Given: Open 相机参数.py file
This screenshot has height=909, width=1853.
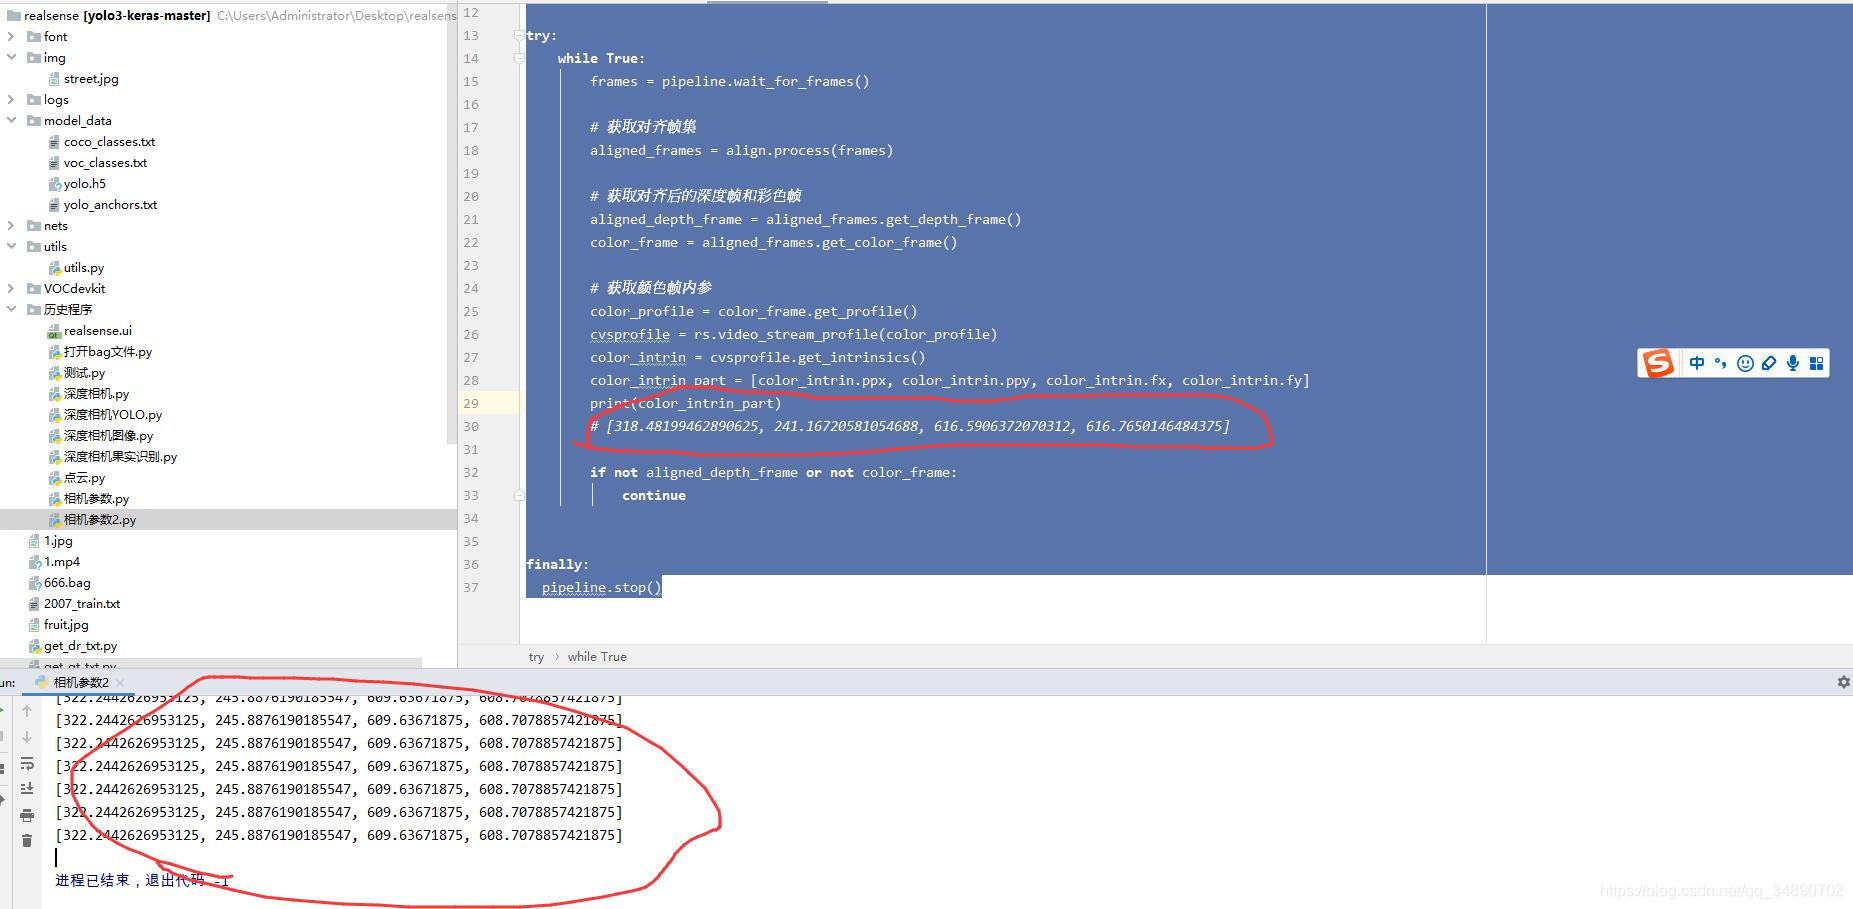Looking at the screenshot, I should coord(96,498).
